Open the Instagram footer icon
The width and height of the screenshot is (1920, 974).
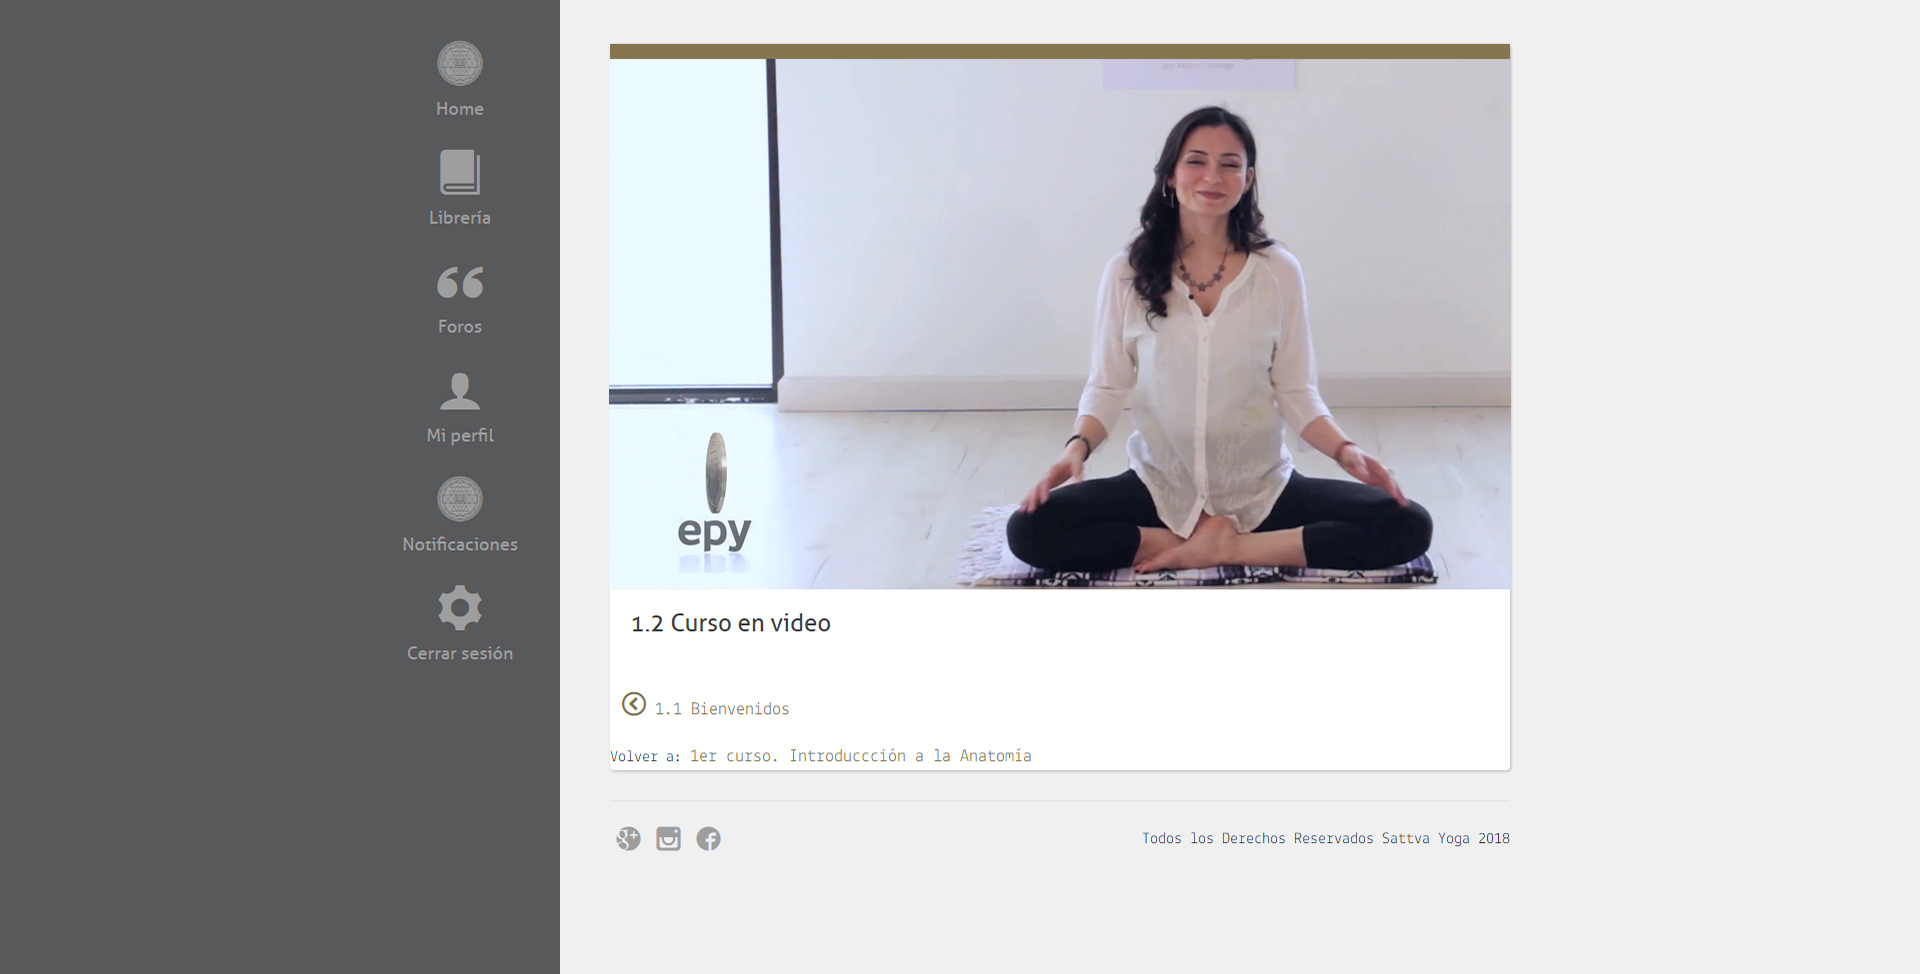[668, 838]
